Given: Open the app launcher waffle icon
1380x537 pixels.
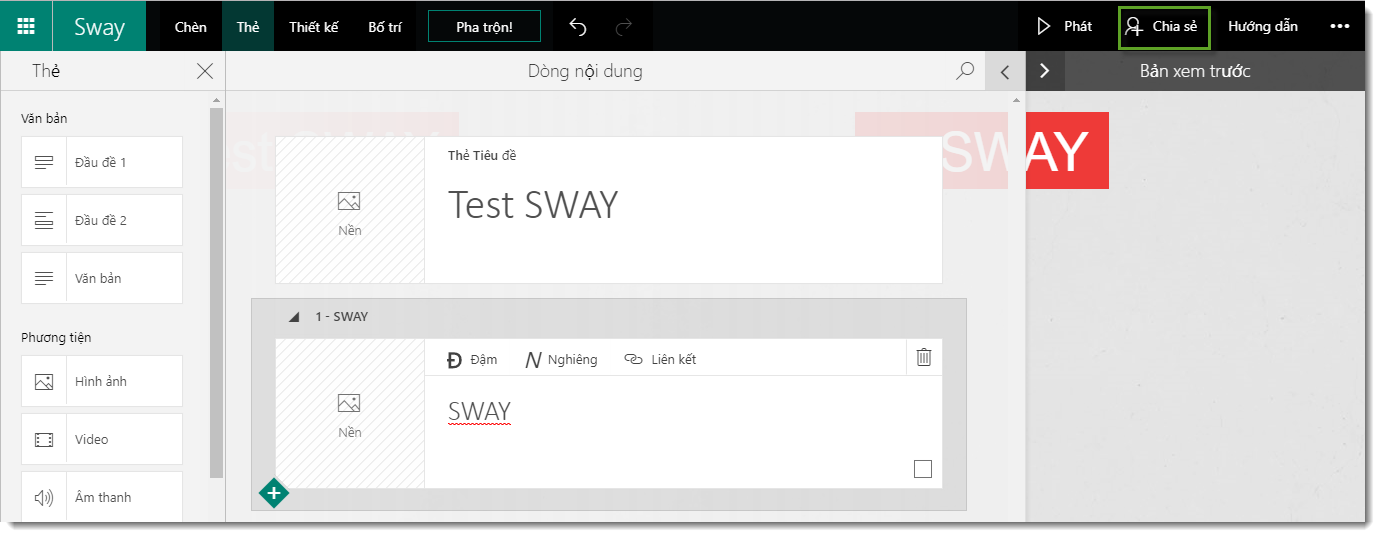Looking at the screenshot, I should coord(26,26).
